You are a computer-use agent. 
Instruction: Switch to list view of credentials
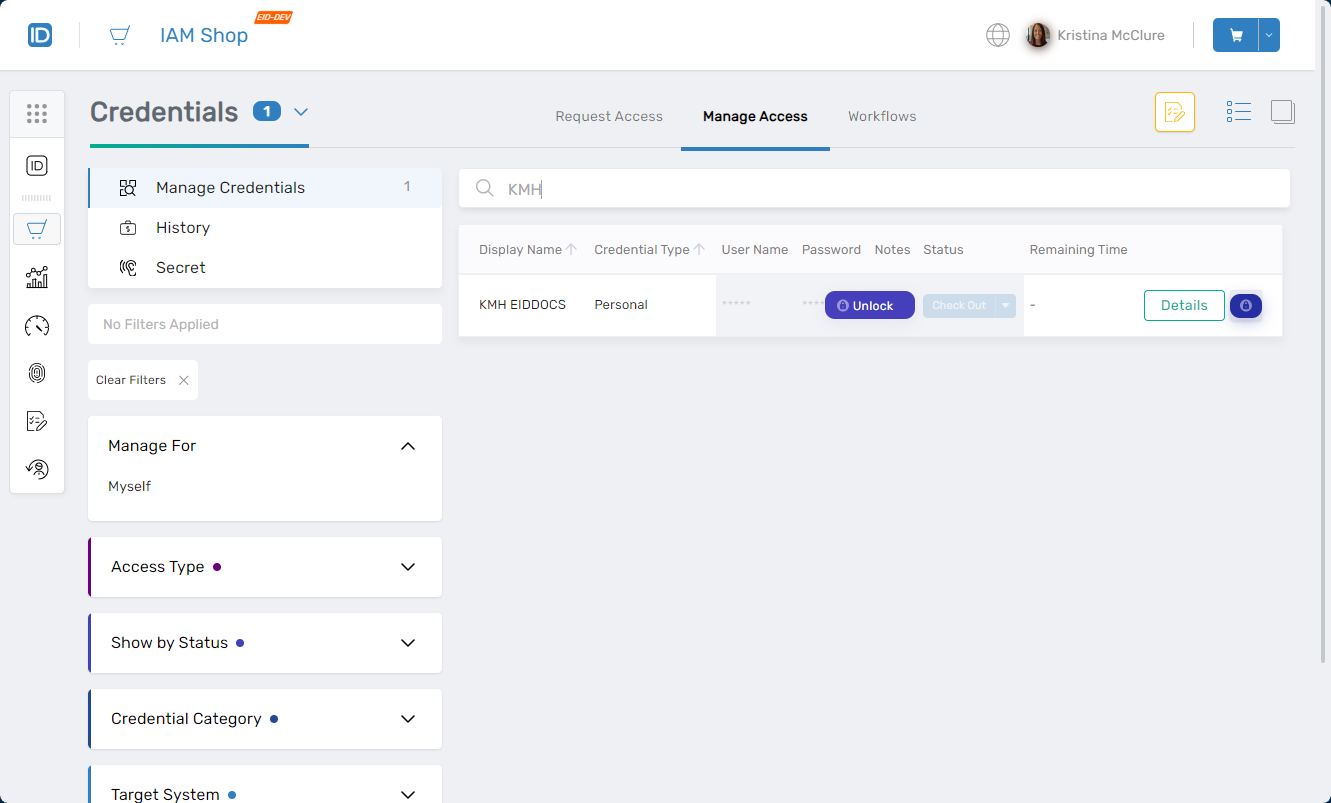tap(1238, 111)
